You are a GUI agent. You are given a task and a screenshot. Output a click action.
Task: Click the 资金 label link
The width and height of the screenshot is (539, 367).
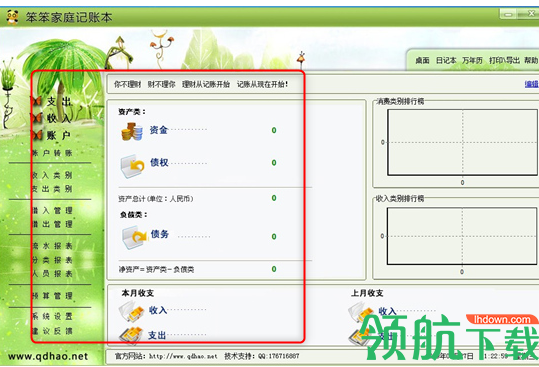pos(158,130)
